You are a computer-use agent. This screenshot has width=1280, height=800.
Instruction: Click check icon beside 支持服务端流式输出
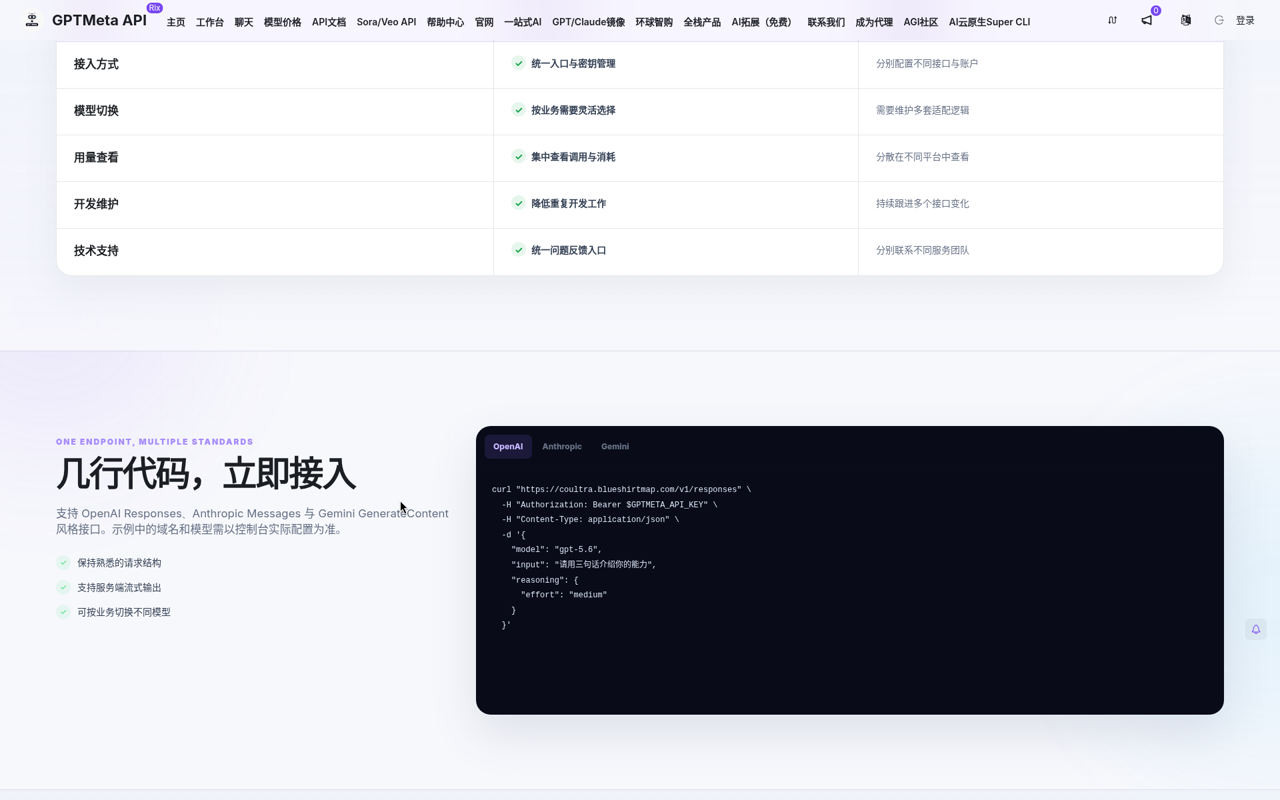click(x=63, y=587)
